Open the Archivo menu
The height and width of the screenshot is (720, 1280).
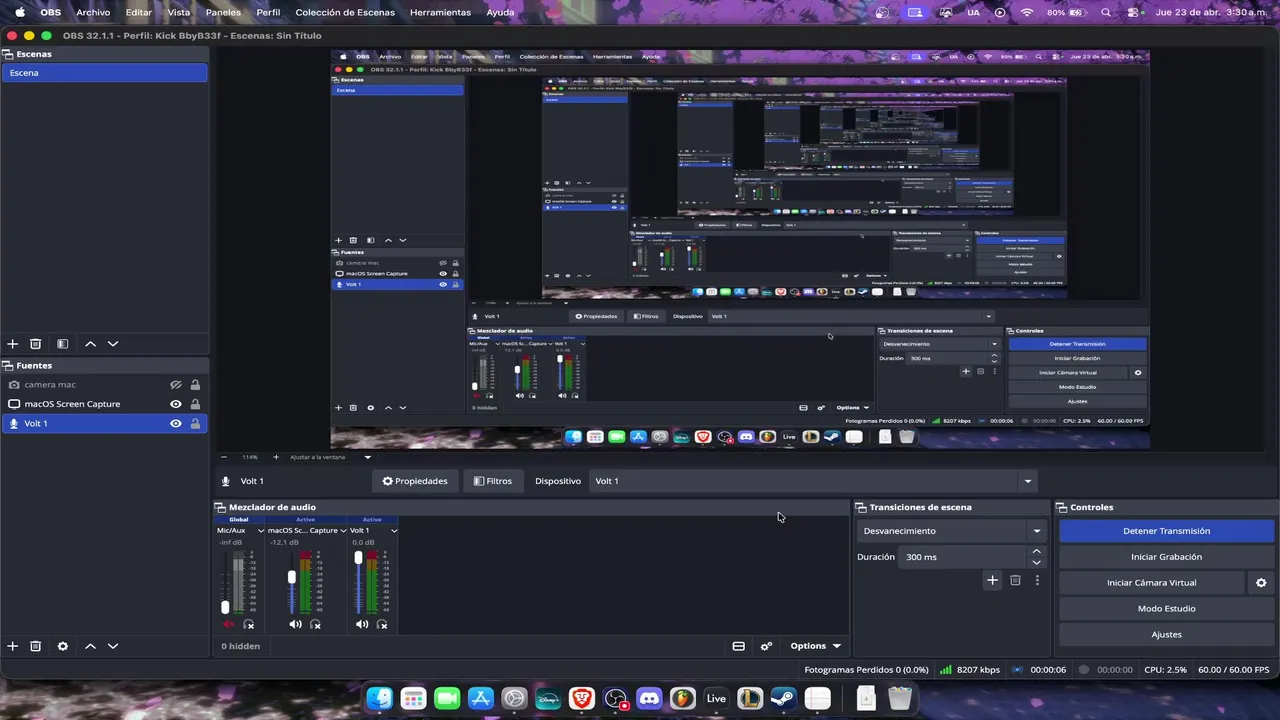pos(93,12)
